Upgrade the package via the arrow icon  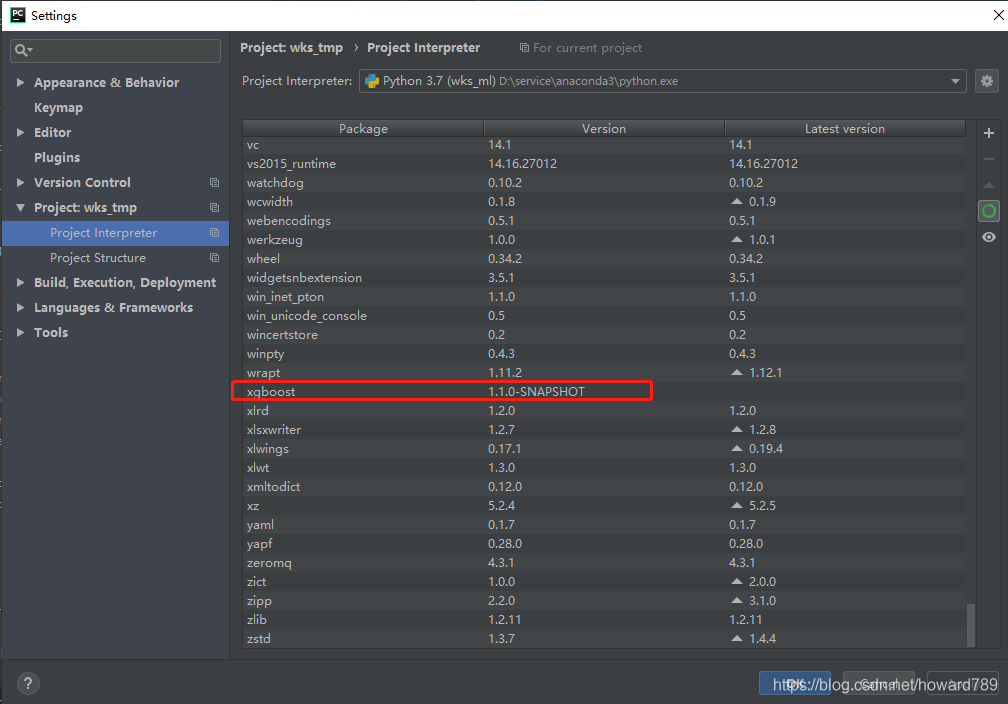click(x=989, y=184)
